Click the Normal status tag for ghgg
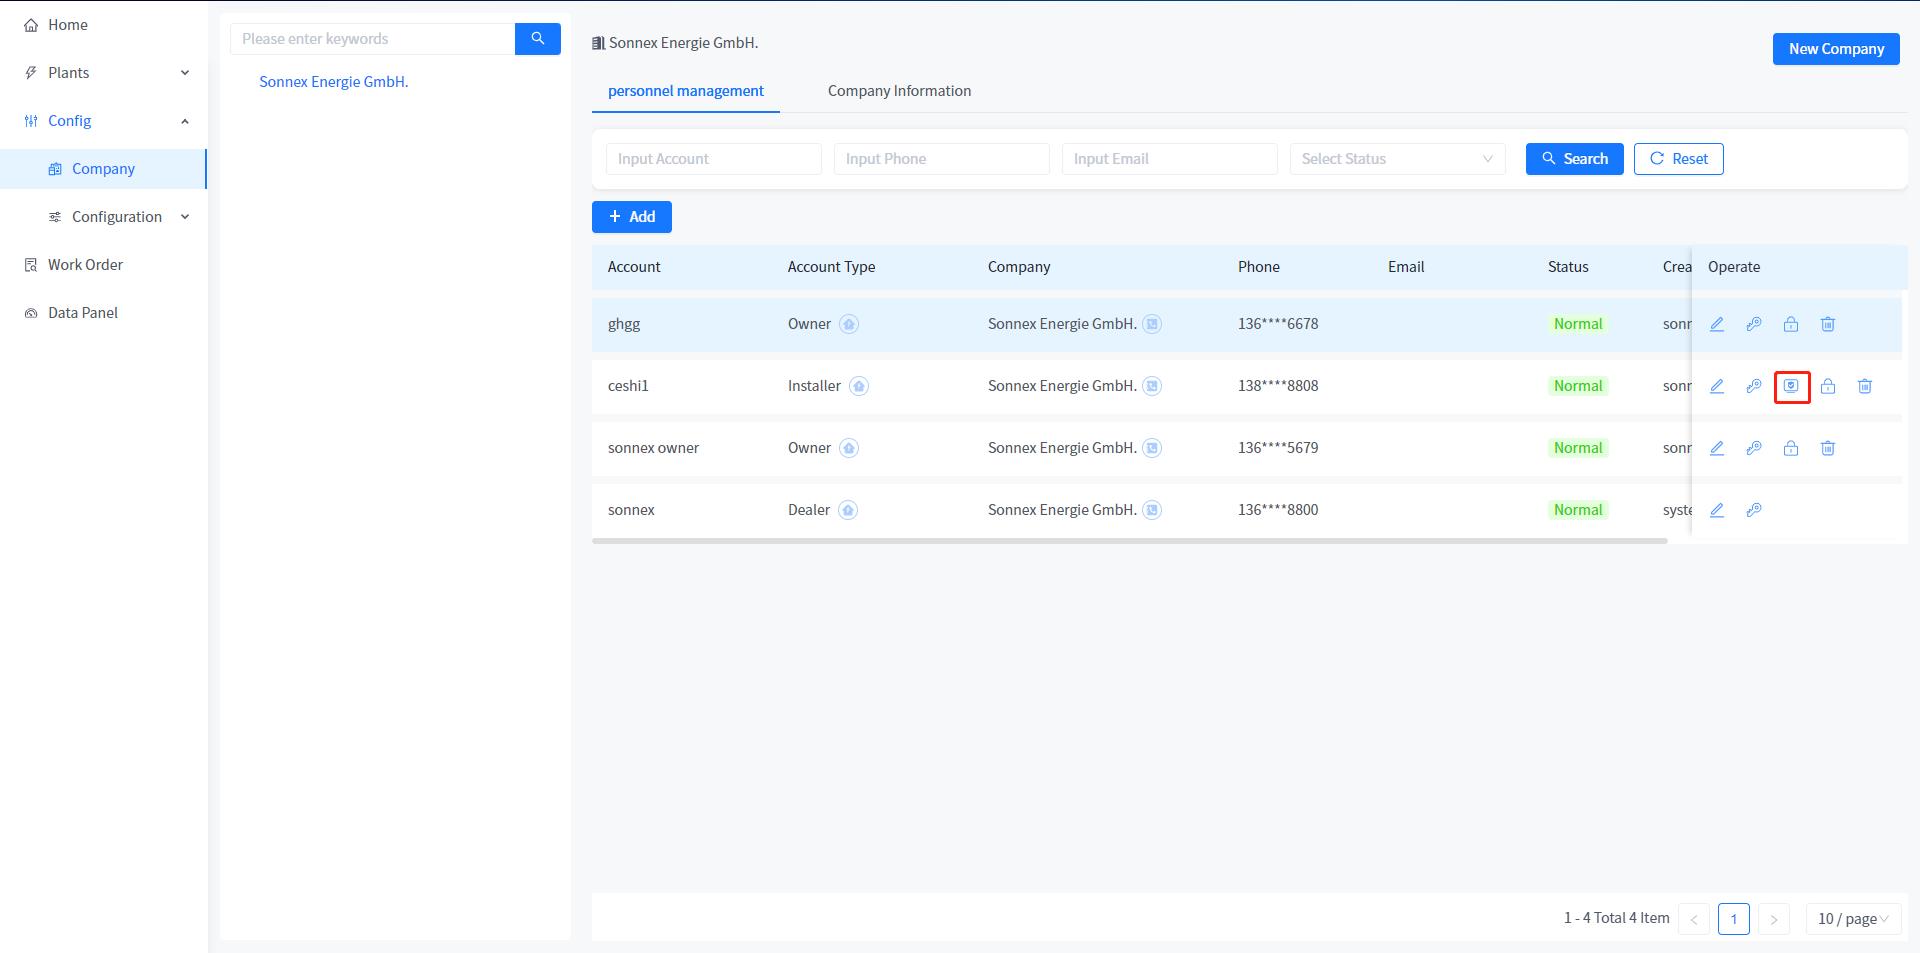This screenshot has width=1920, height=953. click(x=1578, y=324)
